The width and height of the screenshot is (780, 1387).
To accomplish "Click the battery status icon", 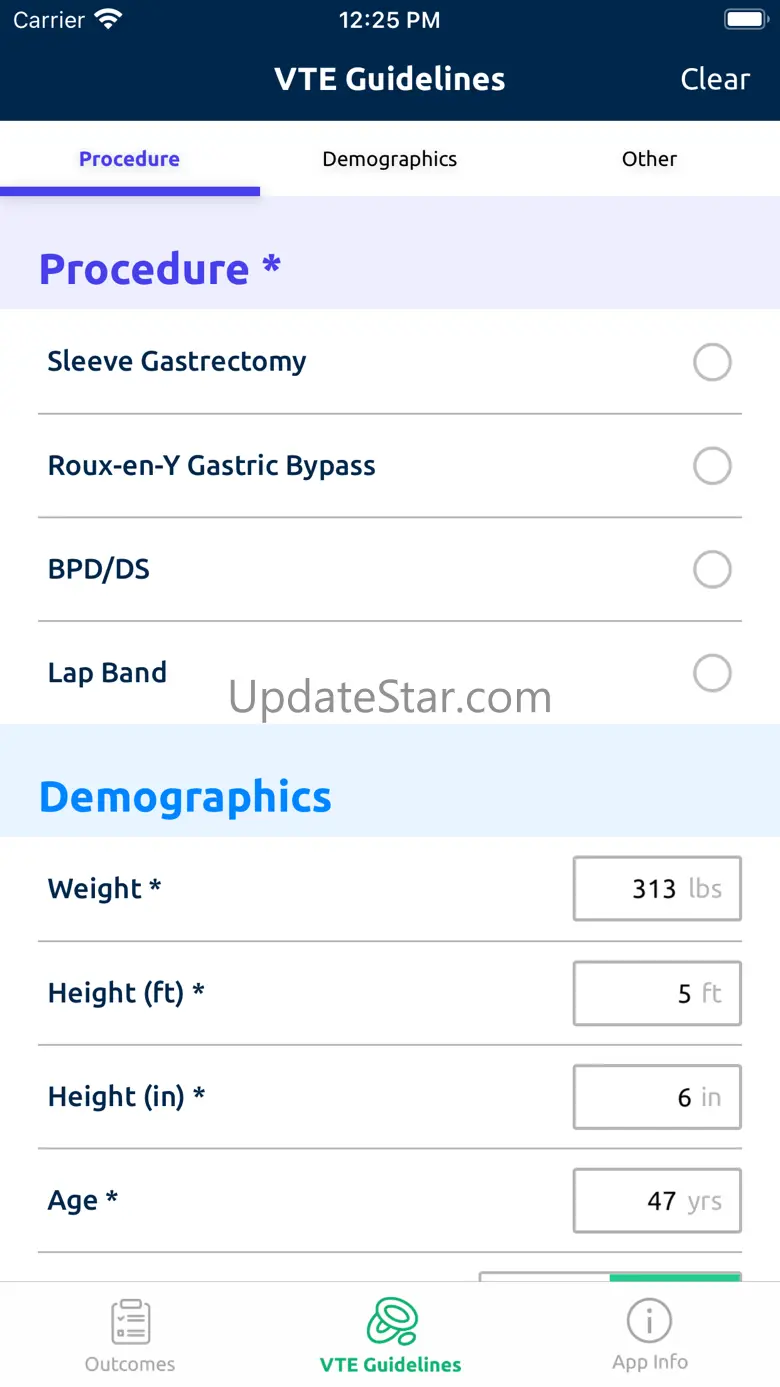I will pos(745,20).
